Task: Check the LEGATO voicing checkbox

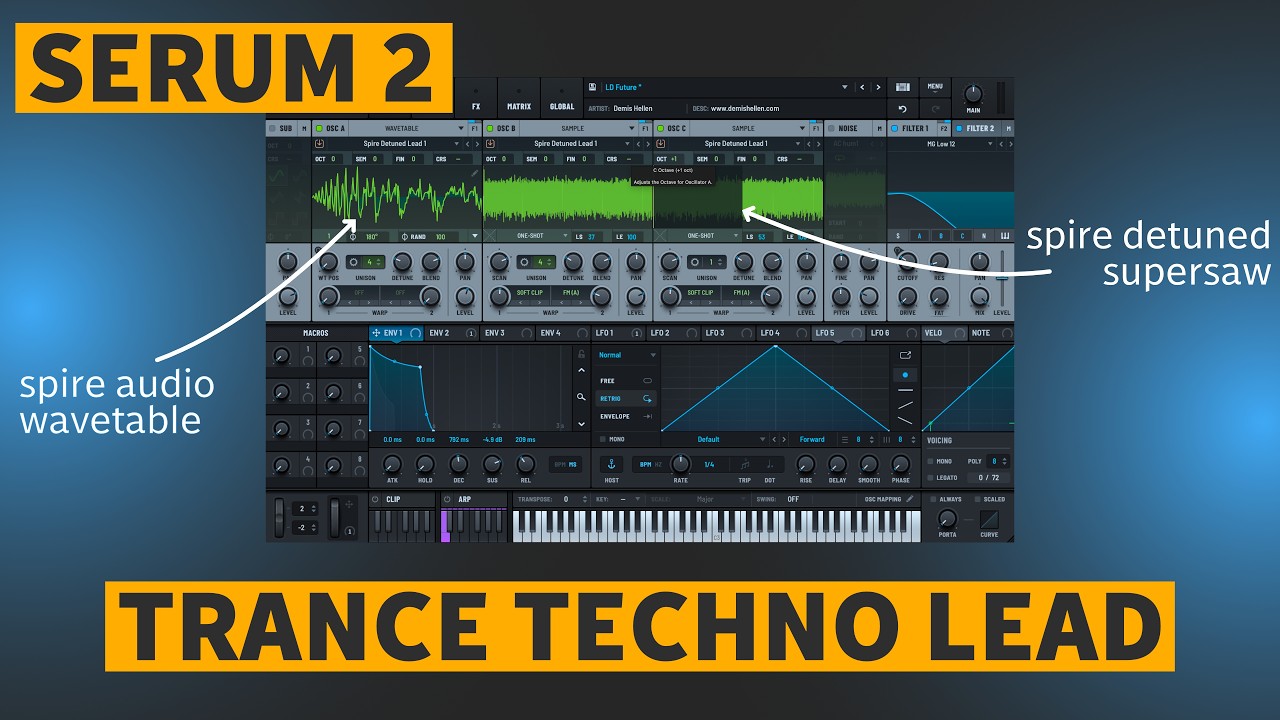Action: click(x=930, y=478)
